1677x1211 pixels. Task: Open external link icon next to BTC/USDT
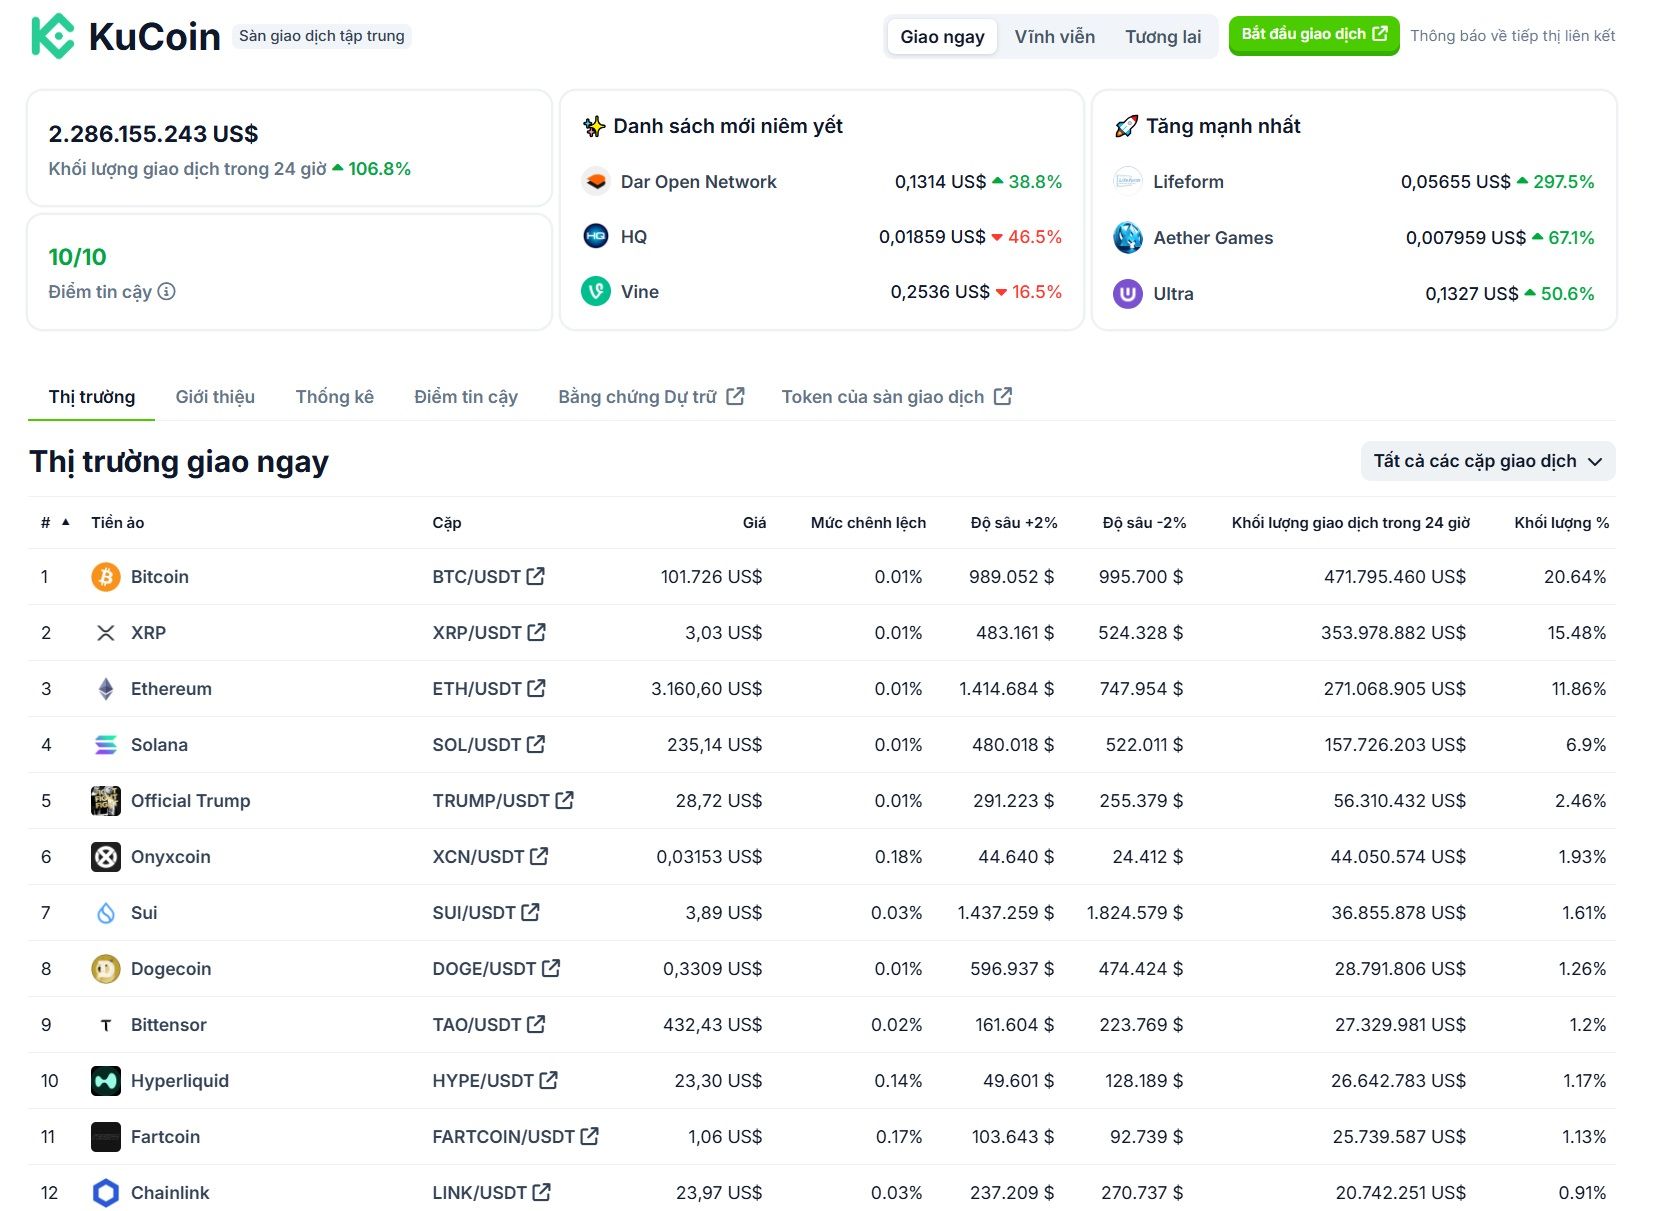pyautogui.click(x=536, y=576)
